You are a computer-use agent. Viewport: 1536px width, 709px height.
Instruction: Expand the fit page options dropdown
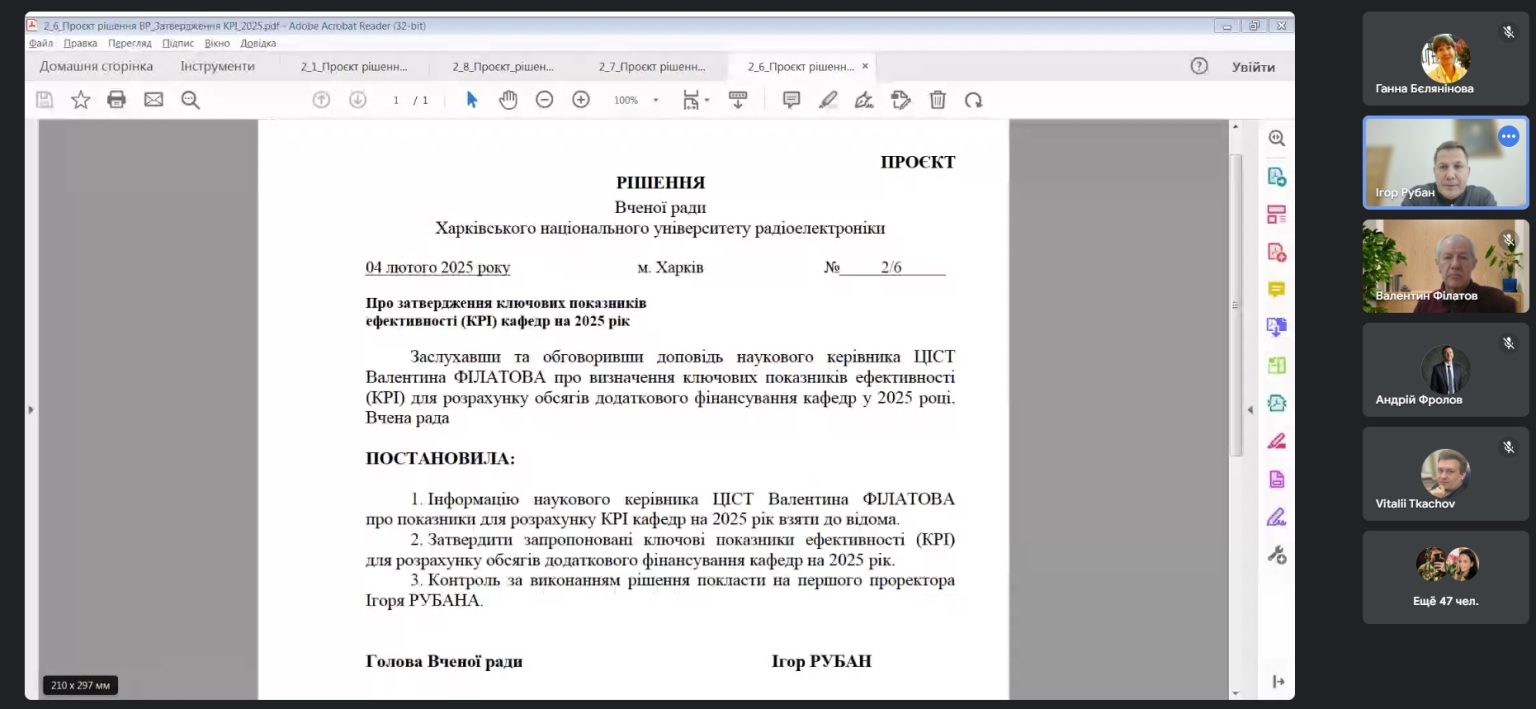point(706,101)
